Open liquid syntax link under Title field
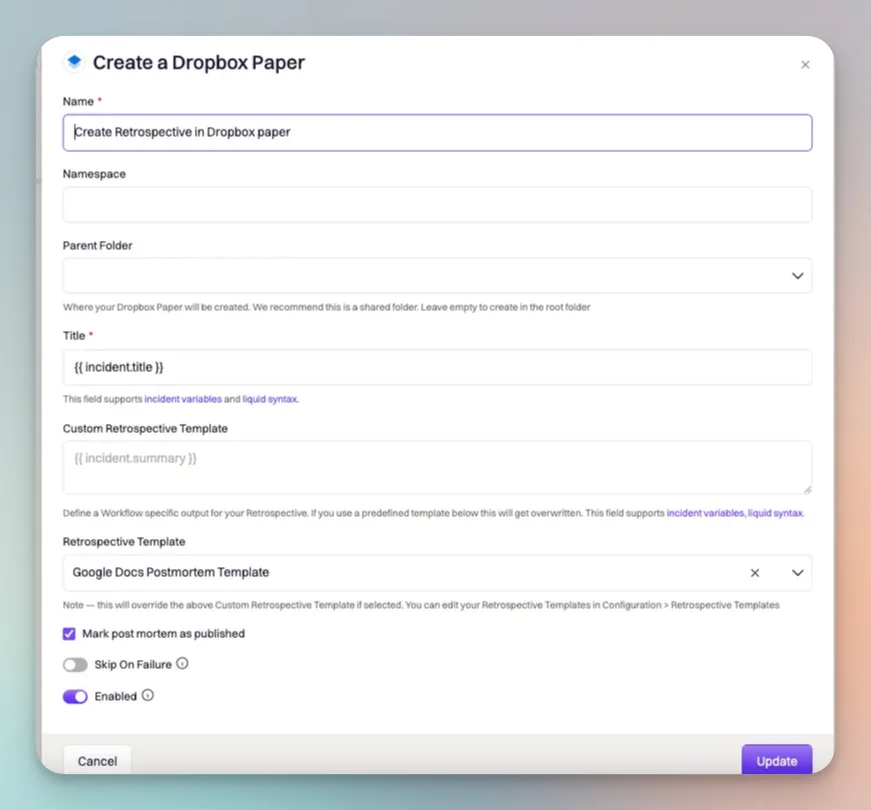This screenshot has height=810, width=871. pyautogui.click(x=270, y=399)
